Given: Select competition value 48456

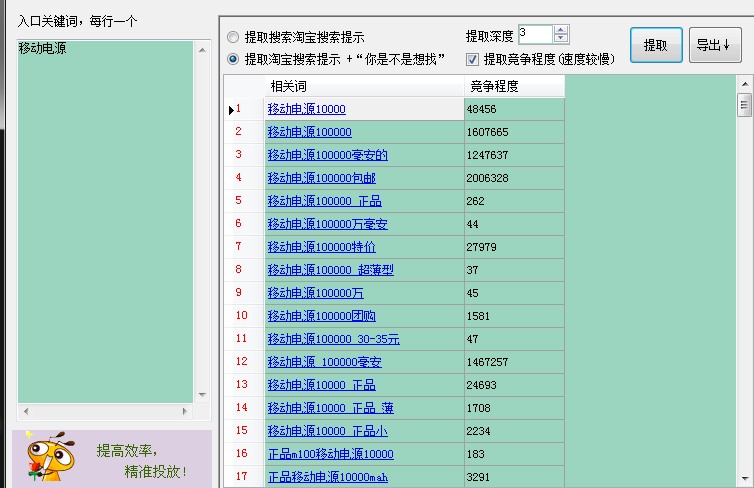Looking at the screenshot, I should click(514, 109).
